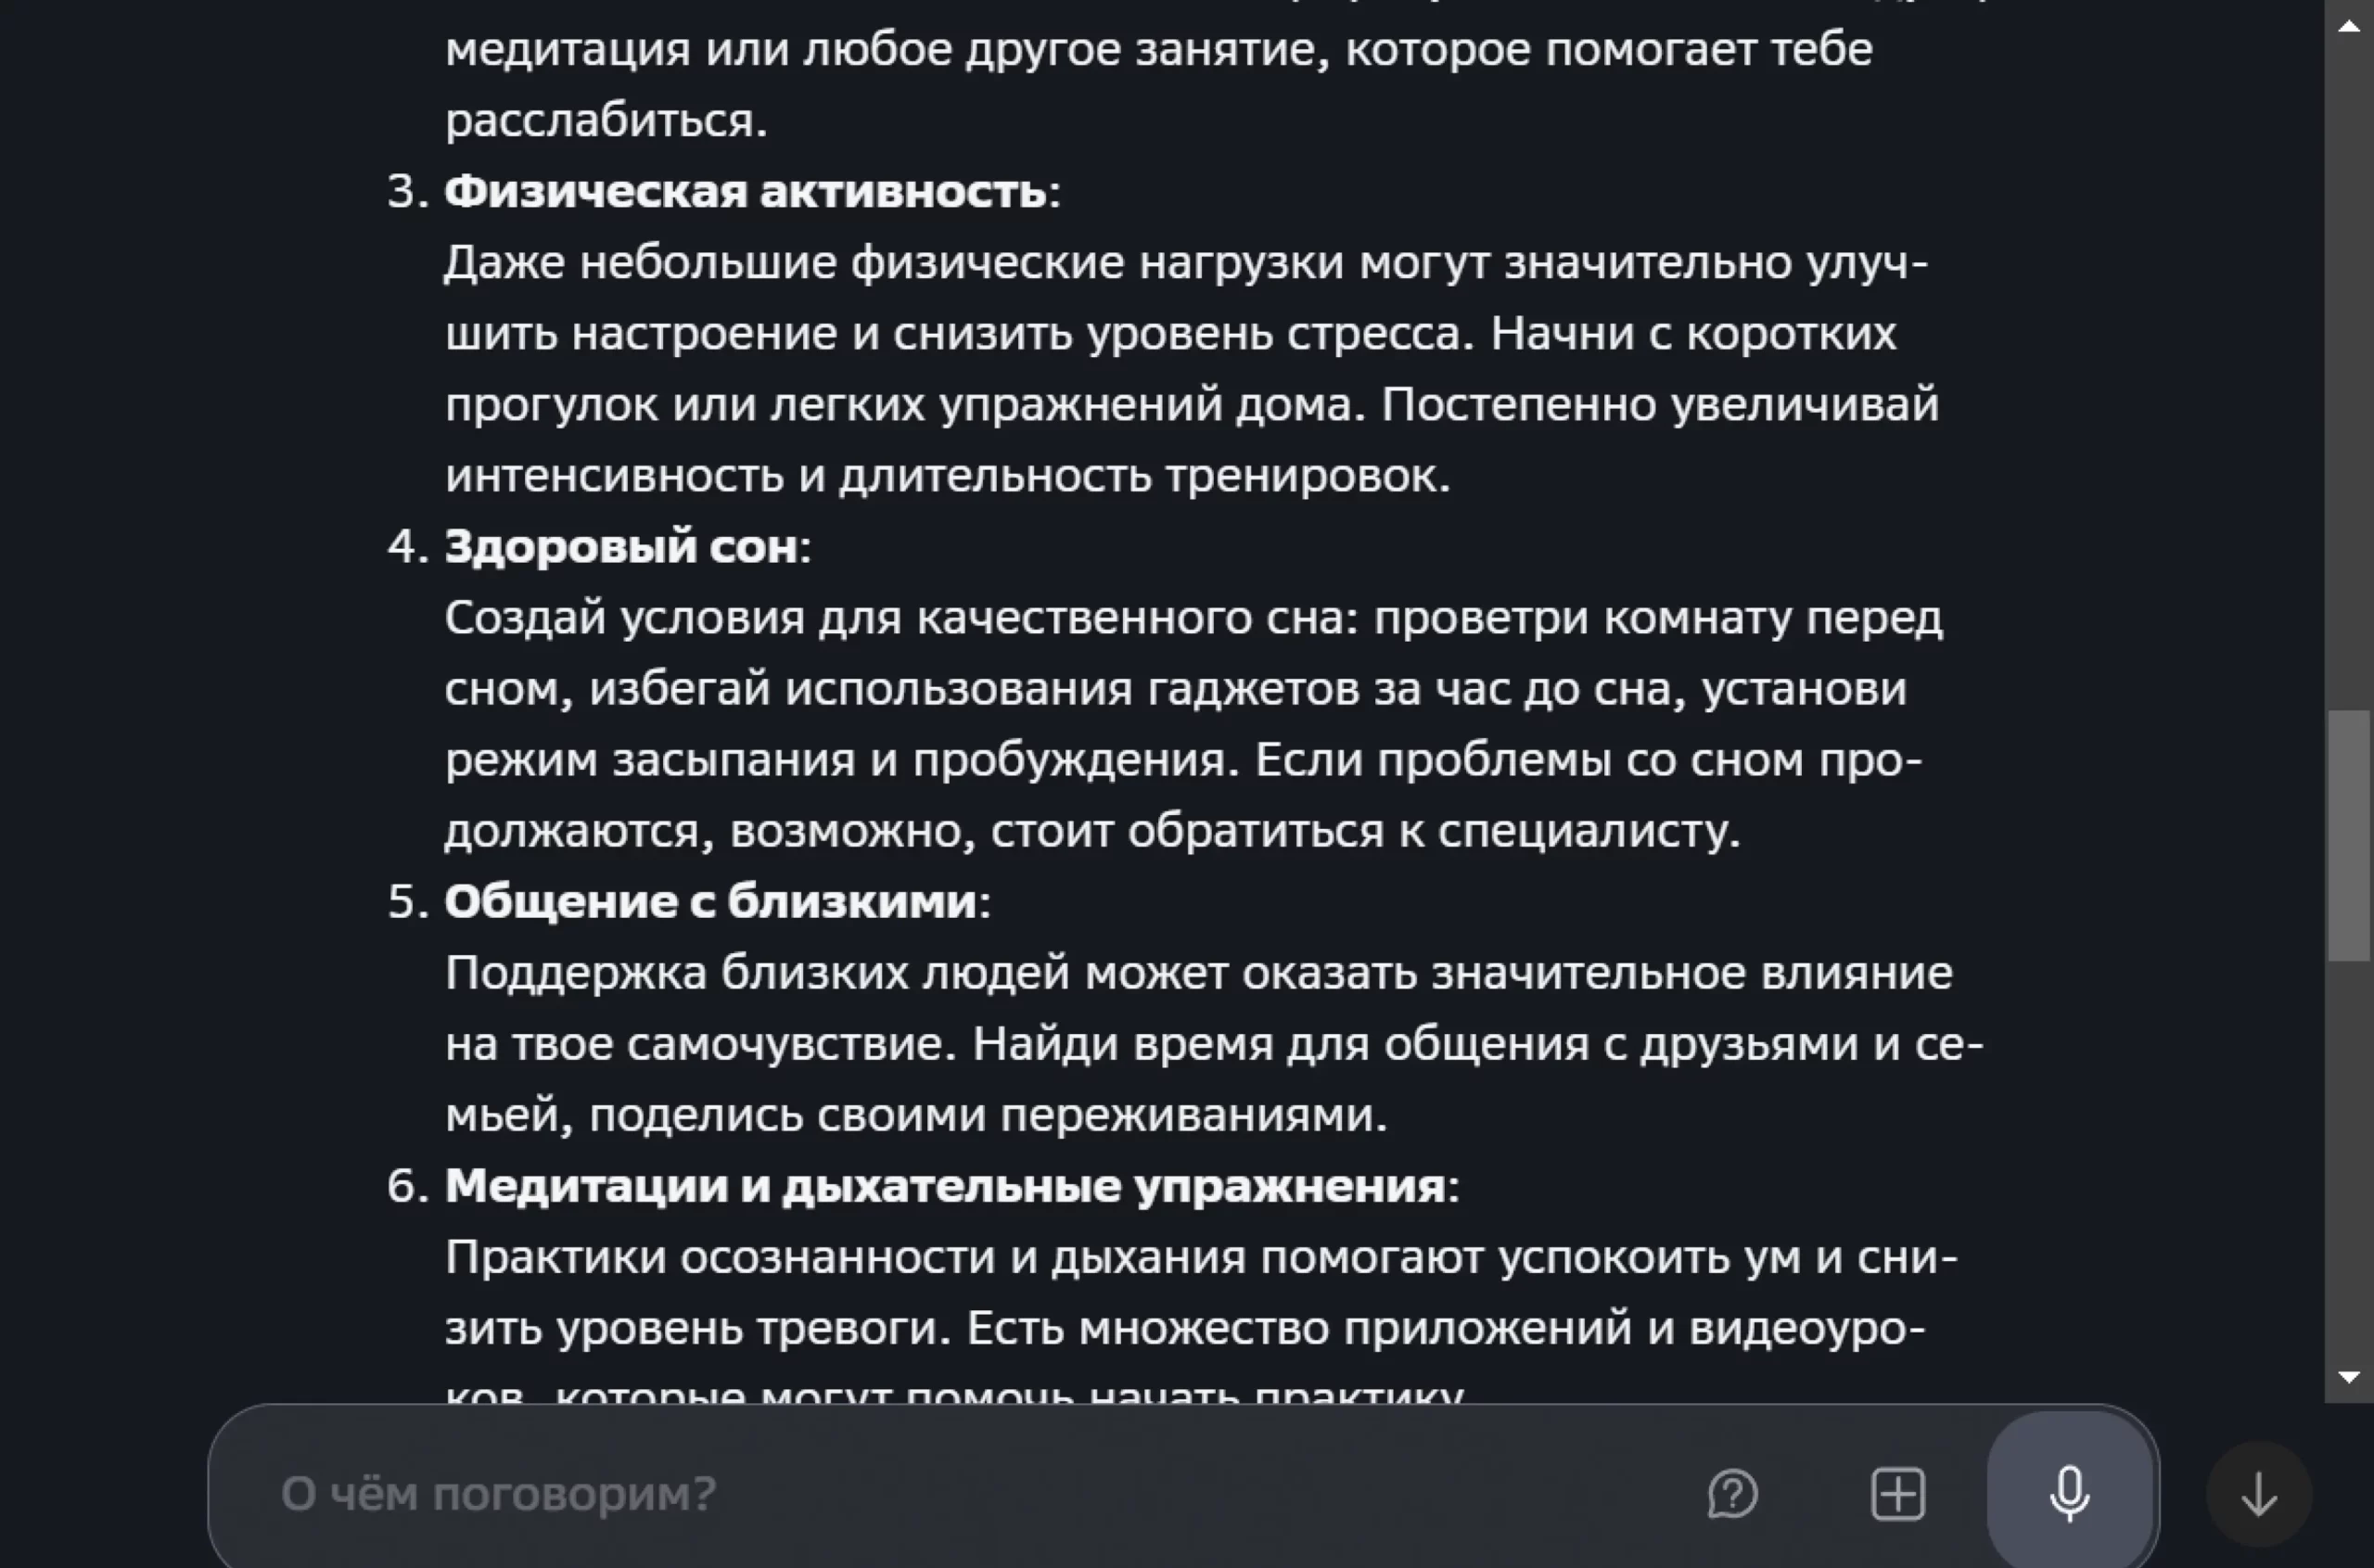Viewport: 2374px width, 1568px height.
Task: Click the scrollbar up arrow
Action: tap(2349, 27)
